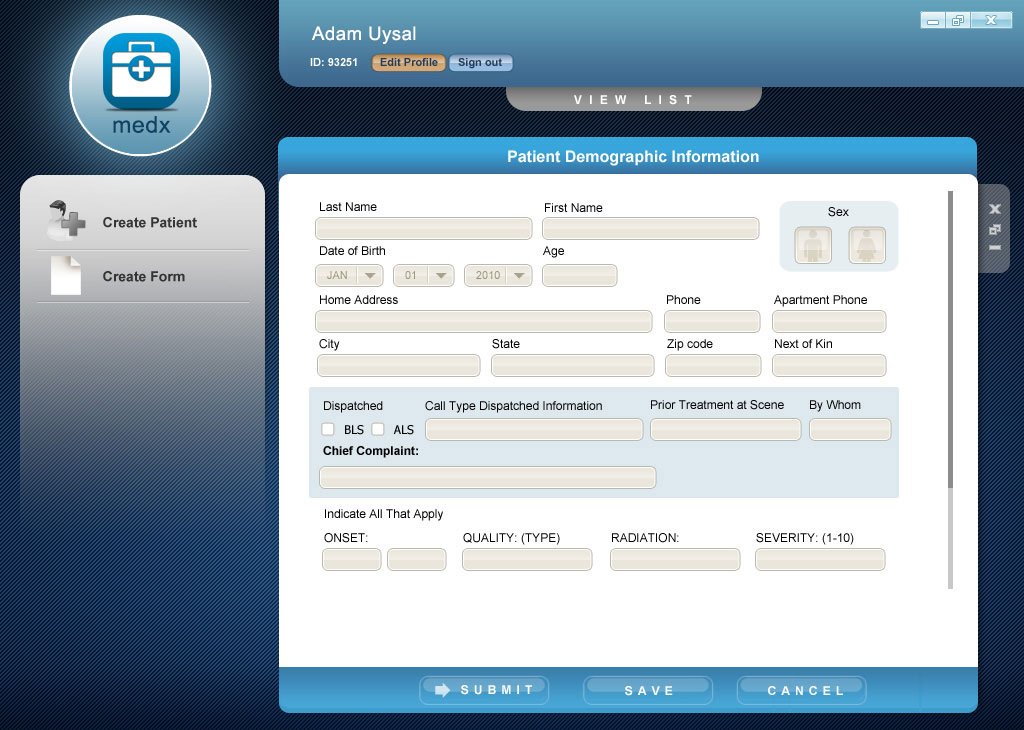Click the Chief Complaint input field

(487, 477)
